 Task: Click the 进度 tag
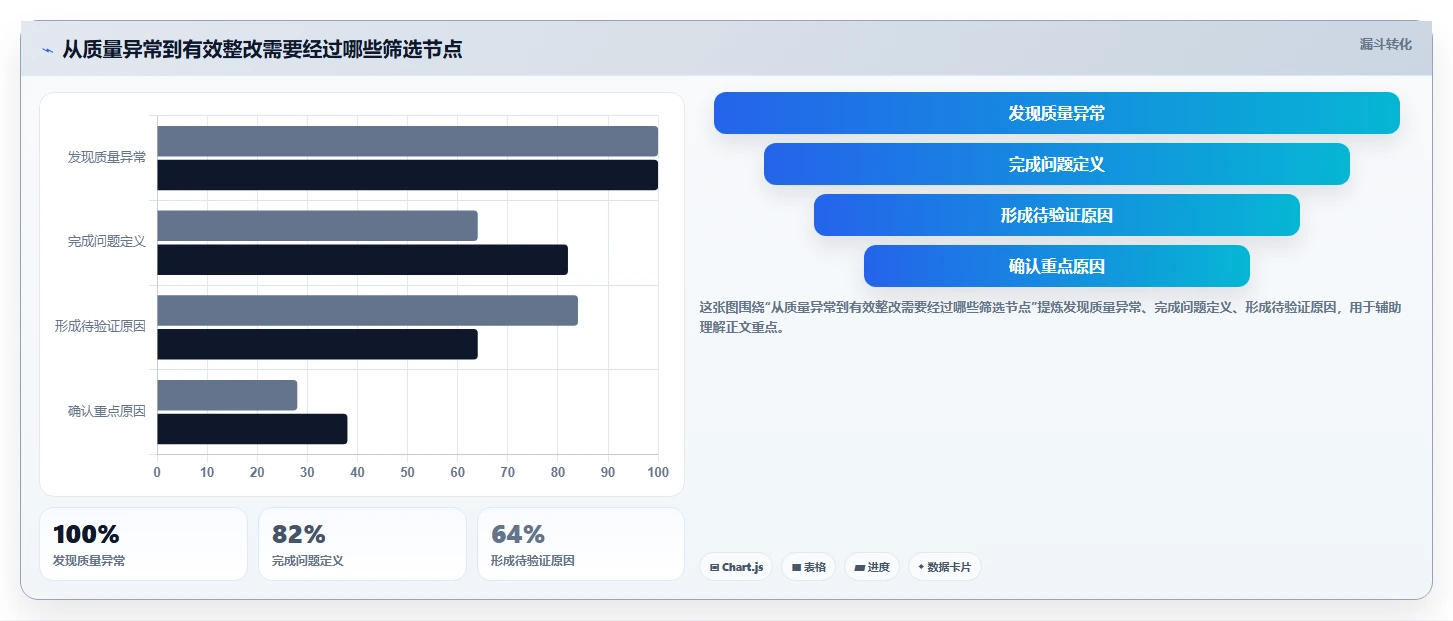pos(872,567)
